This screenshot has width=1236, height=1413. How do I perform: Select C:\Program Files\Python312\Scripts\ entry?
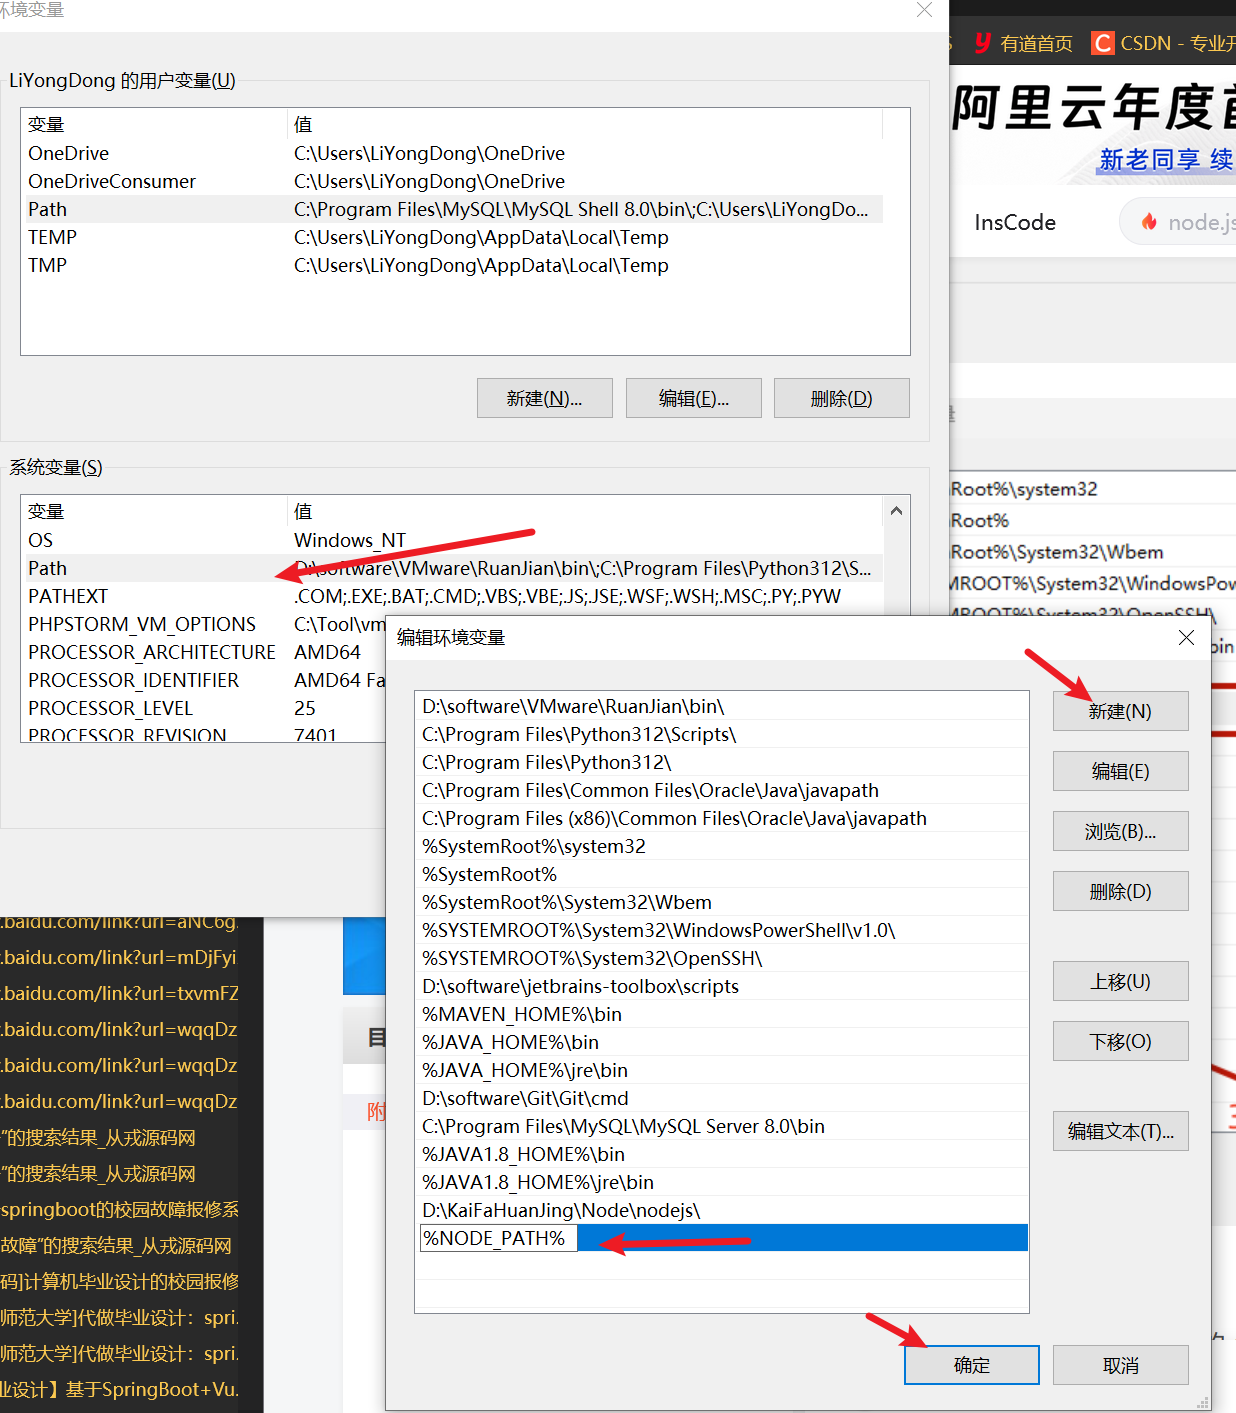click(721, 734)
